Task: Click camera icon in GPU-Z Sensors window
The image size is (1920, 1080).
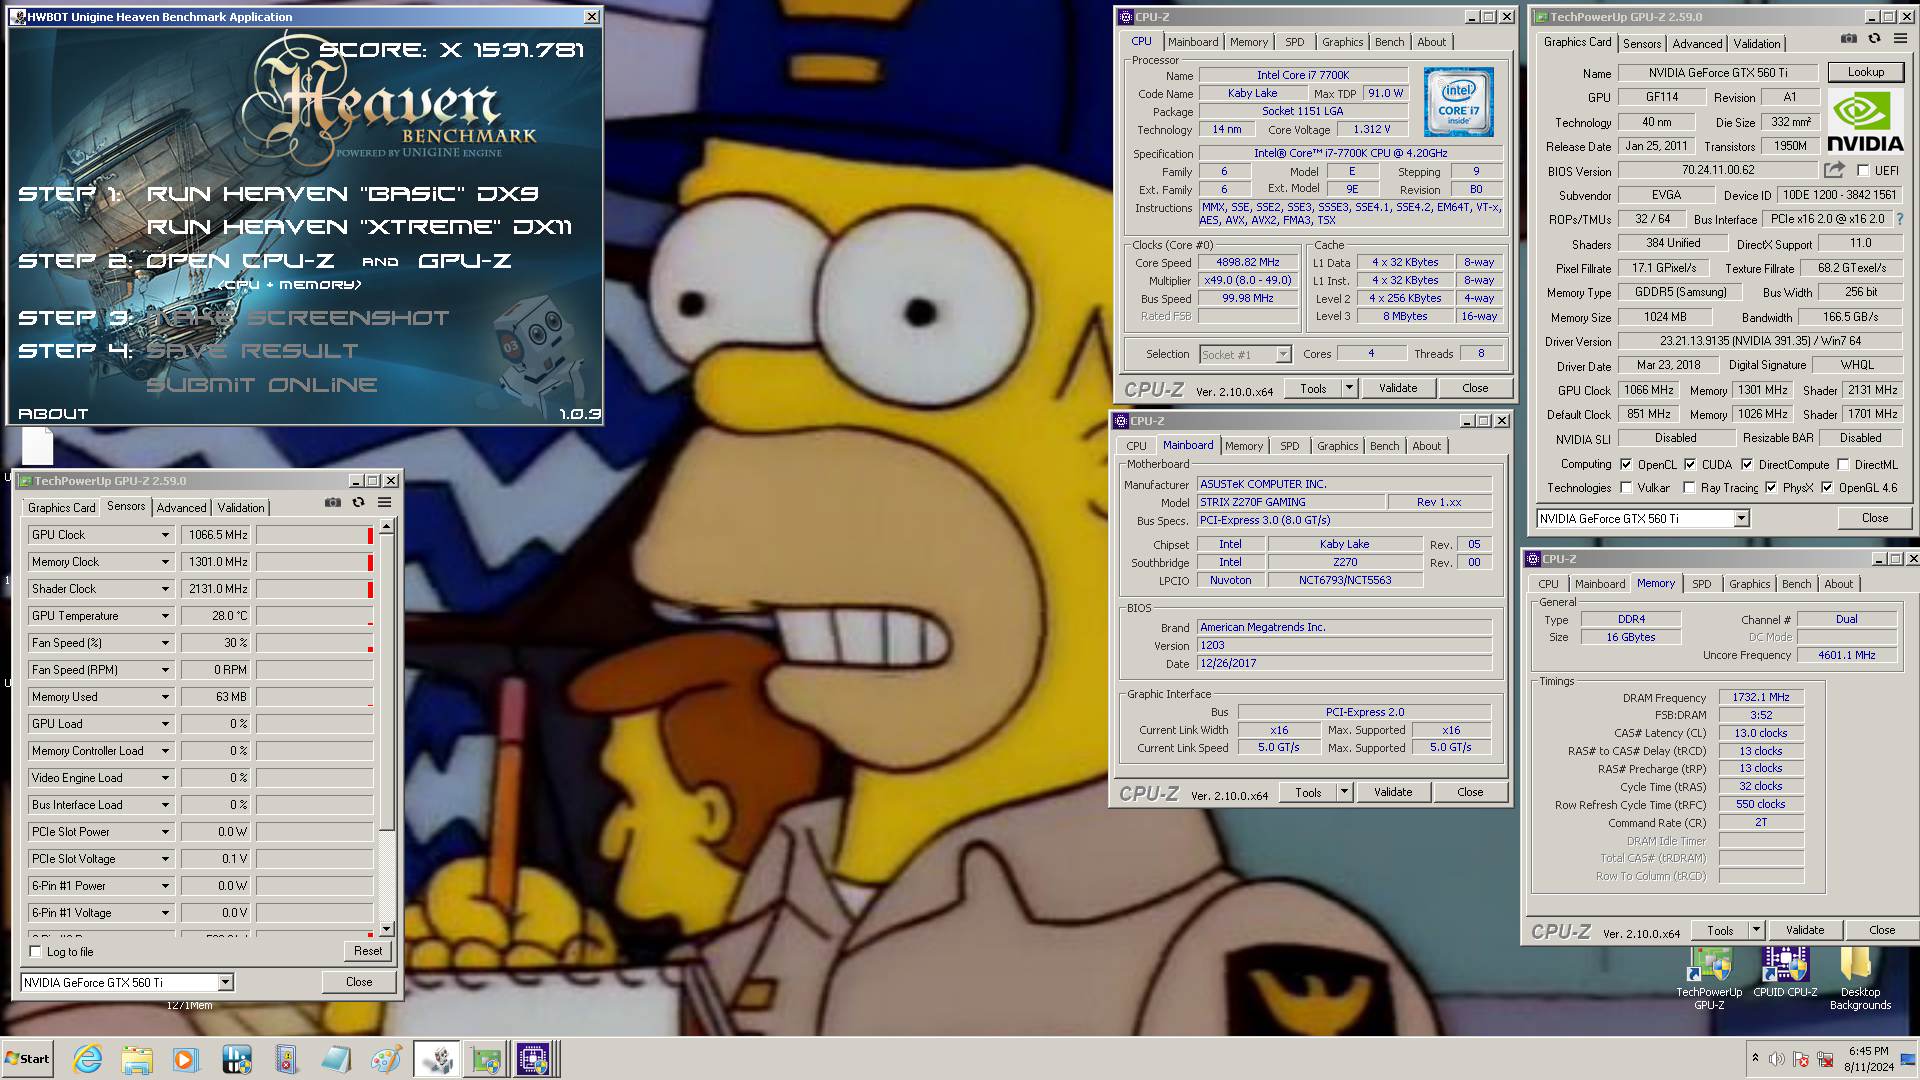Action: pyautogui.click(x=333, y=503)
